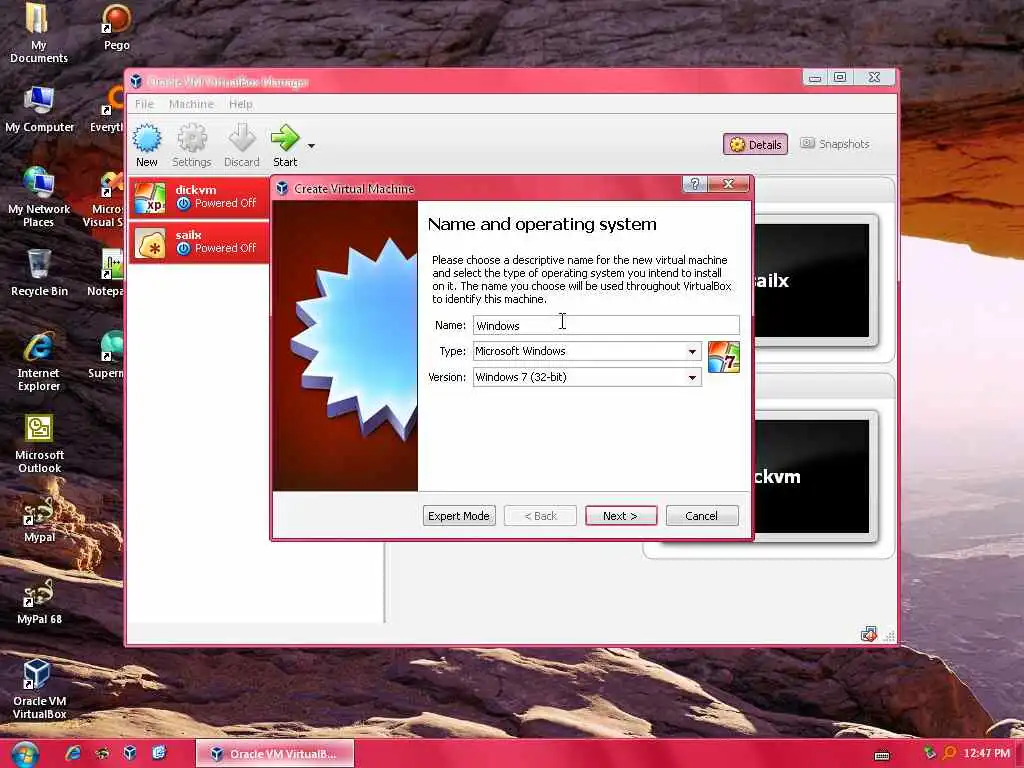Cancel the Create Virtual Machine dialog
Viewport: 1024px width, 768px height.
tap(702, 516)
